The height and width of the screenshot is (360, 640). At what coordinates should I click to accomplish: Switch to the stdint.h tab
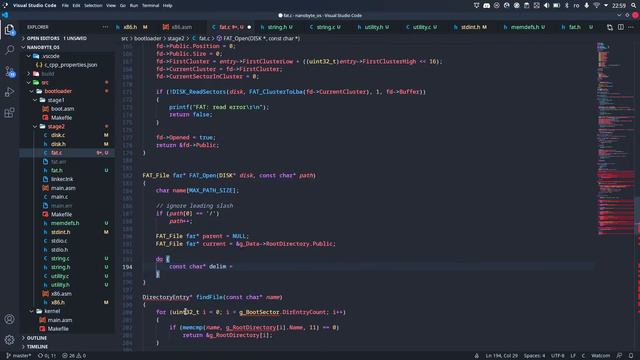(471, 27)
